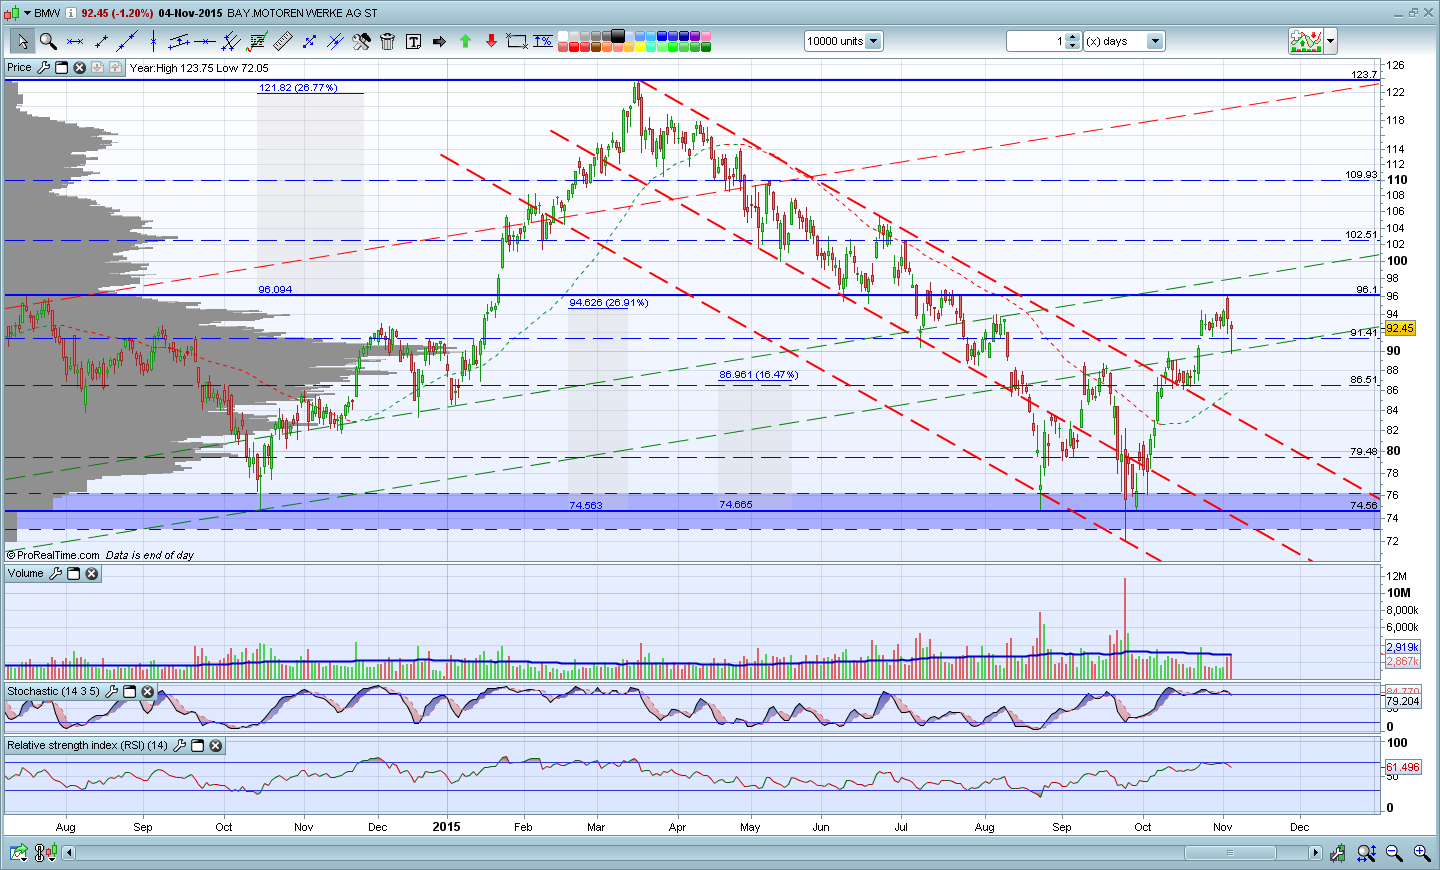Select the arrow cursor pointer tool
Screen dimensions: 1440x870
pos(22,41)
